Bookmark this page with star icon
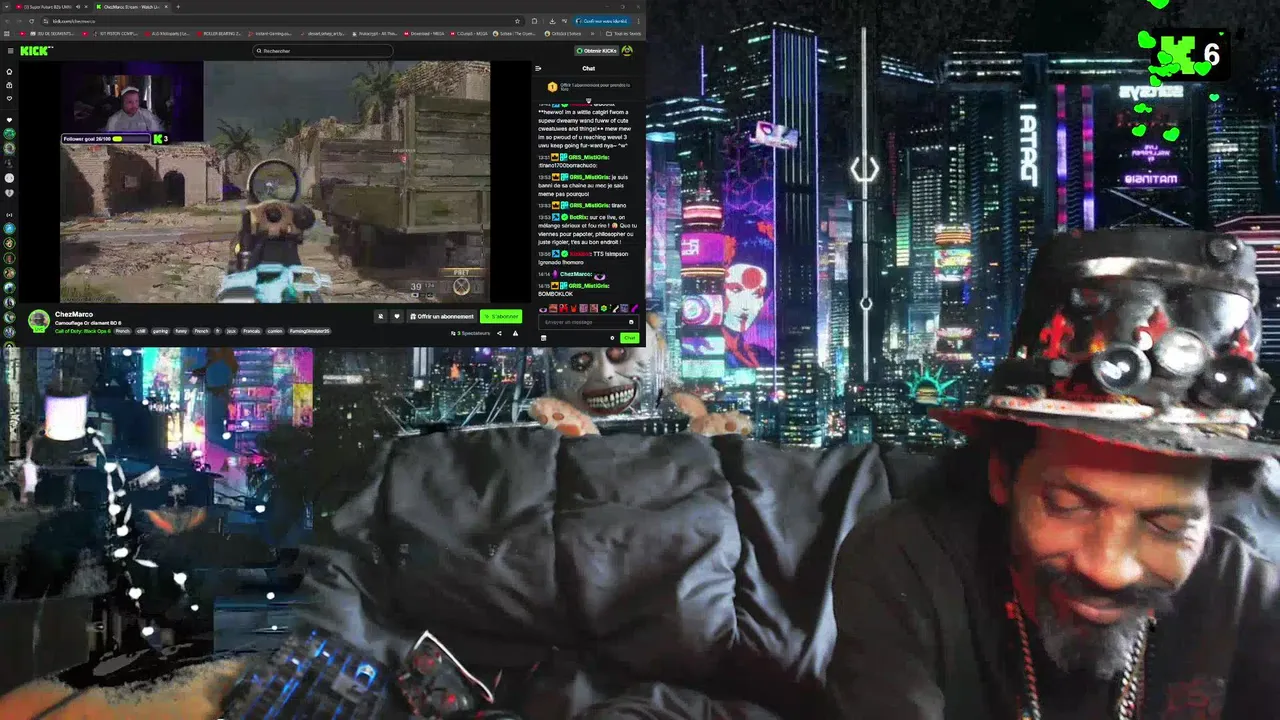 [x=517, y=21]
